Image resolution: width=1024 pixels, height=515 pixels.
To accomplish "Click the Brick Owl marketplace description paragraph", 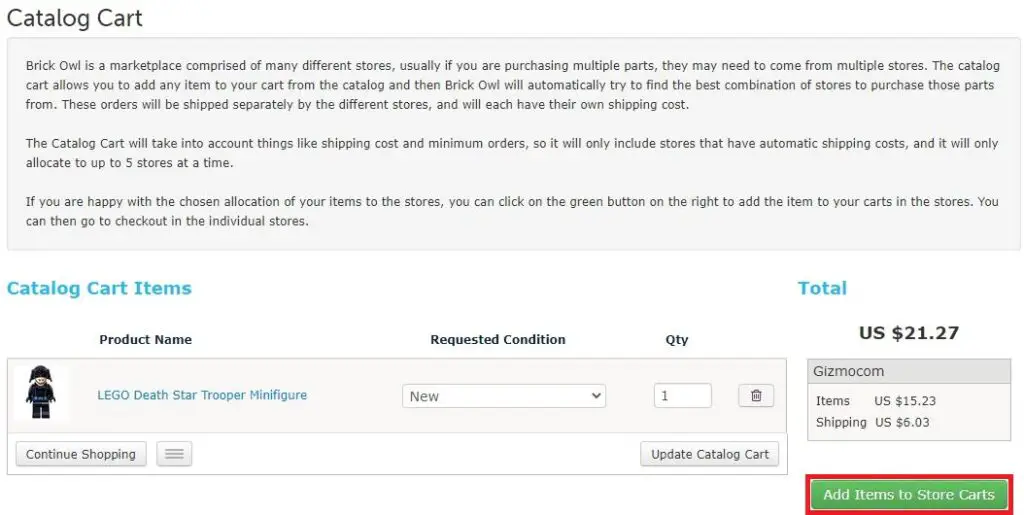I will pyautogui.click(x=513, y=85).
